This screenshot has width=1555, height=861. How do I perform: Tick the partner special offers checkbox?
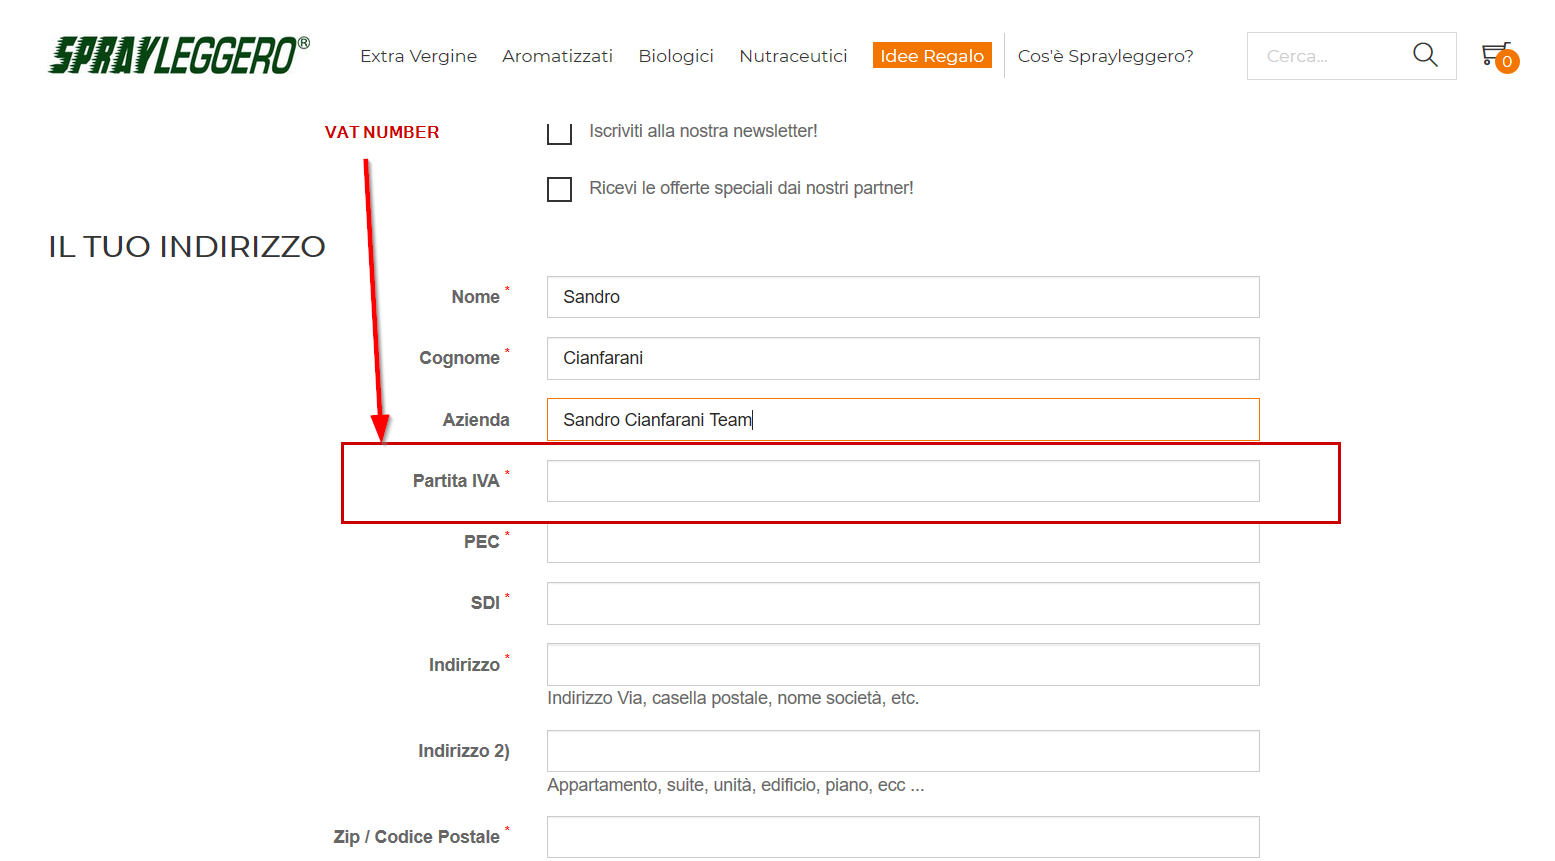click(559, 189)
